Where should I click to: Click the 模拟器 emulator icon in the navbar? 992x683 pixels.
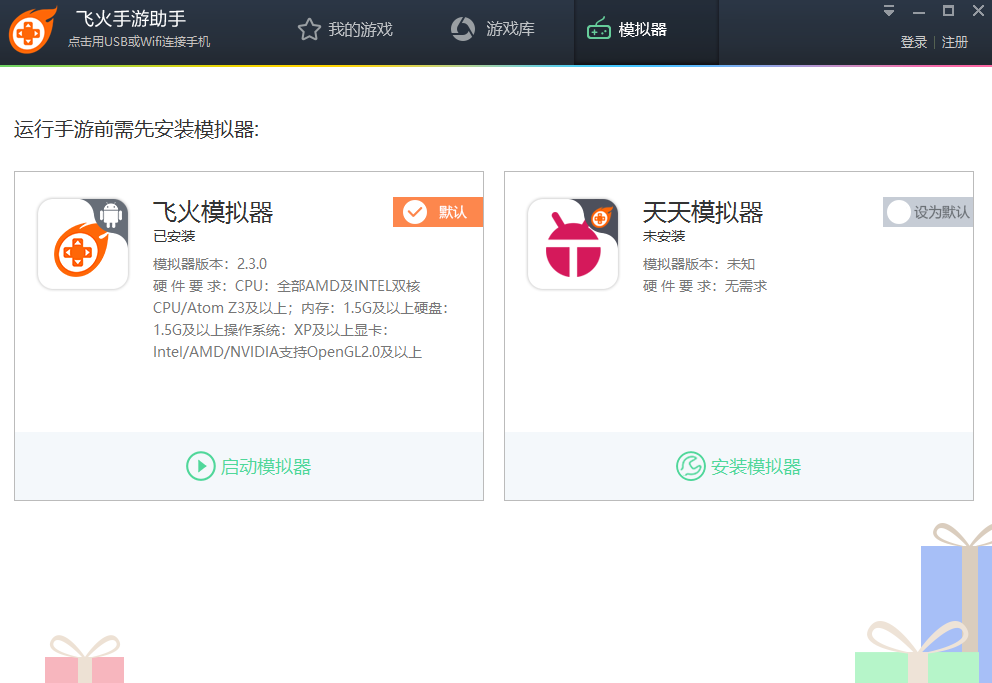pos(599,29)
